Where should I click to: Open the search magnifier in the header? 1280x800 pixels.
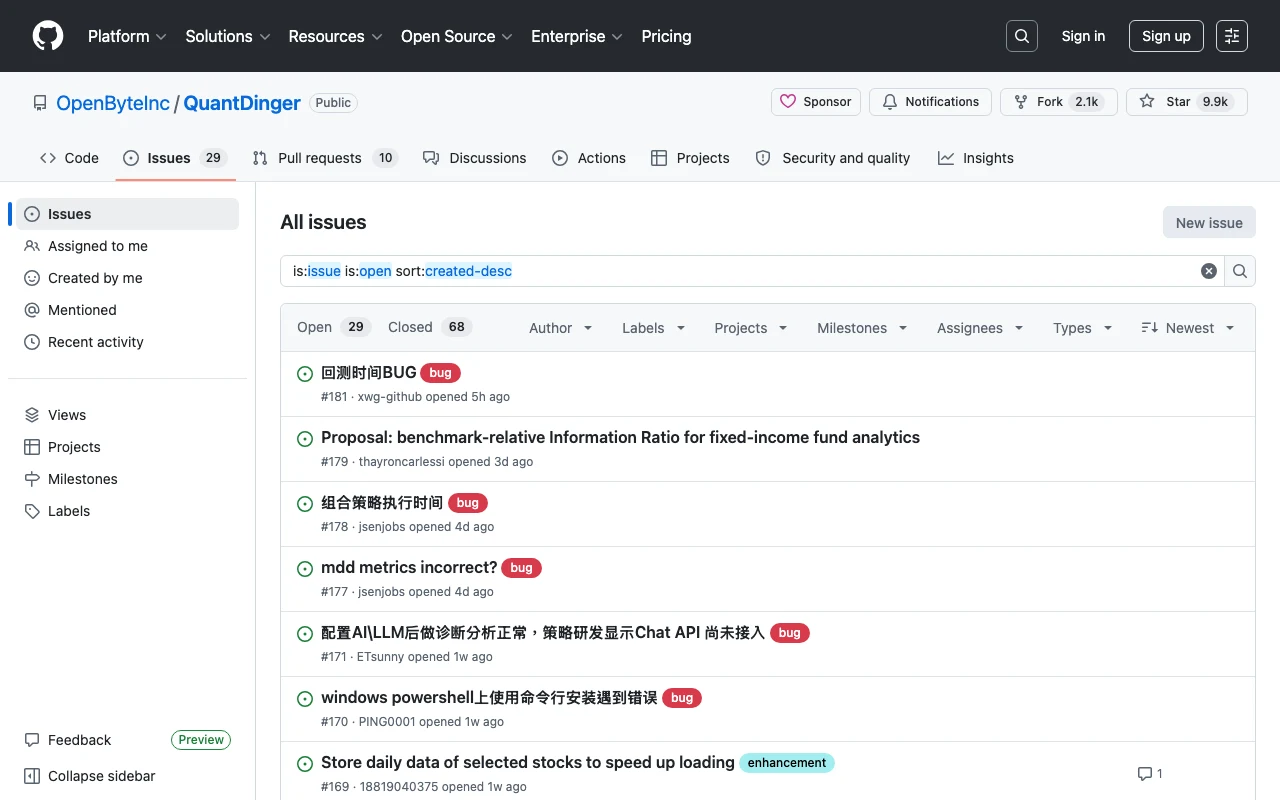pyautogui.click(x=1022, y=36)
